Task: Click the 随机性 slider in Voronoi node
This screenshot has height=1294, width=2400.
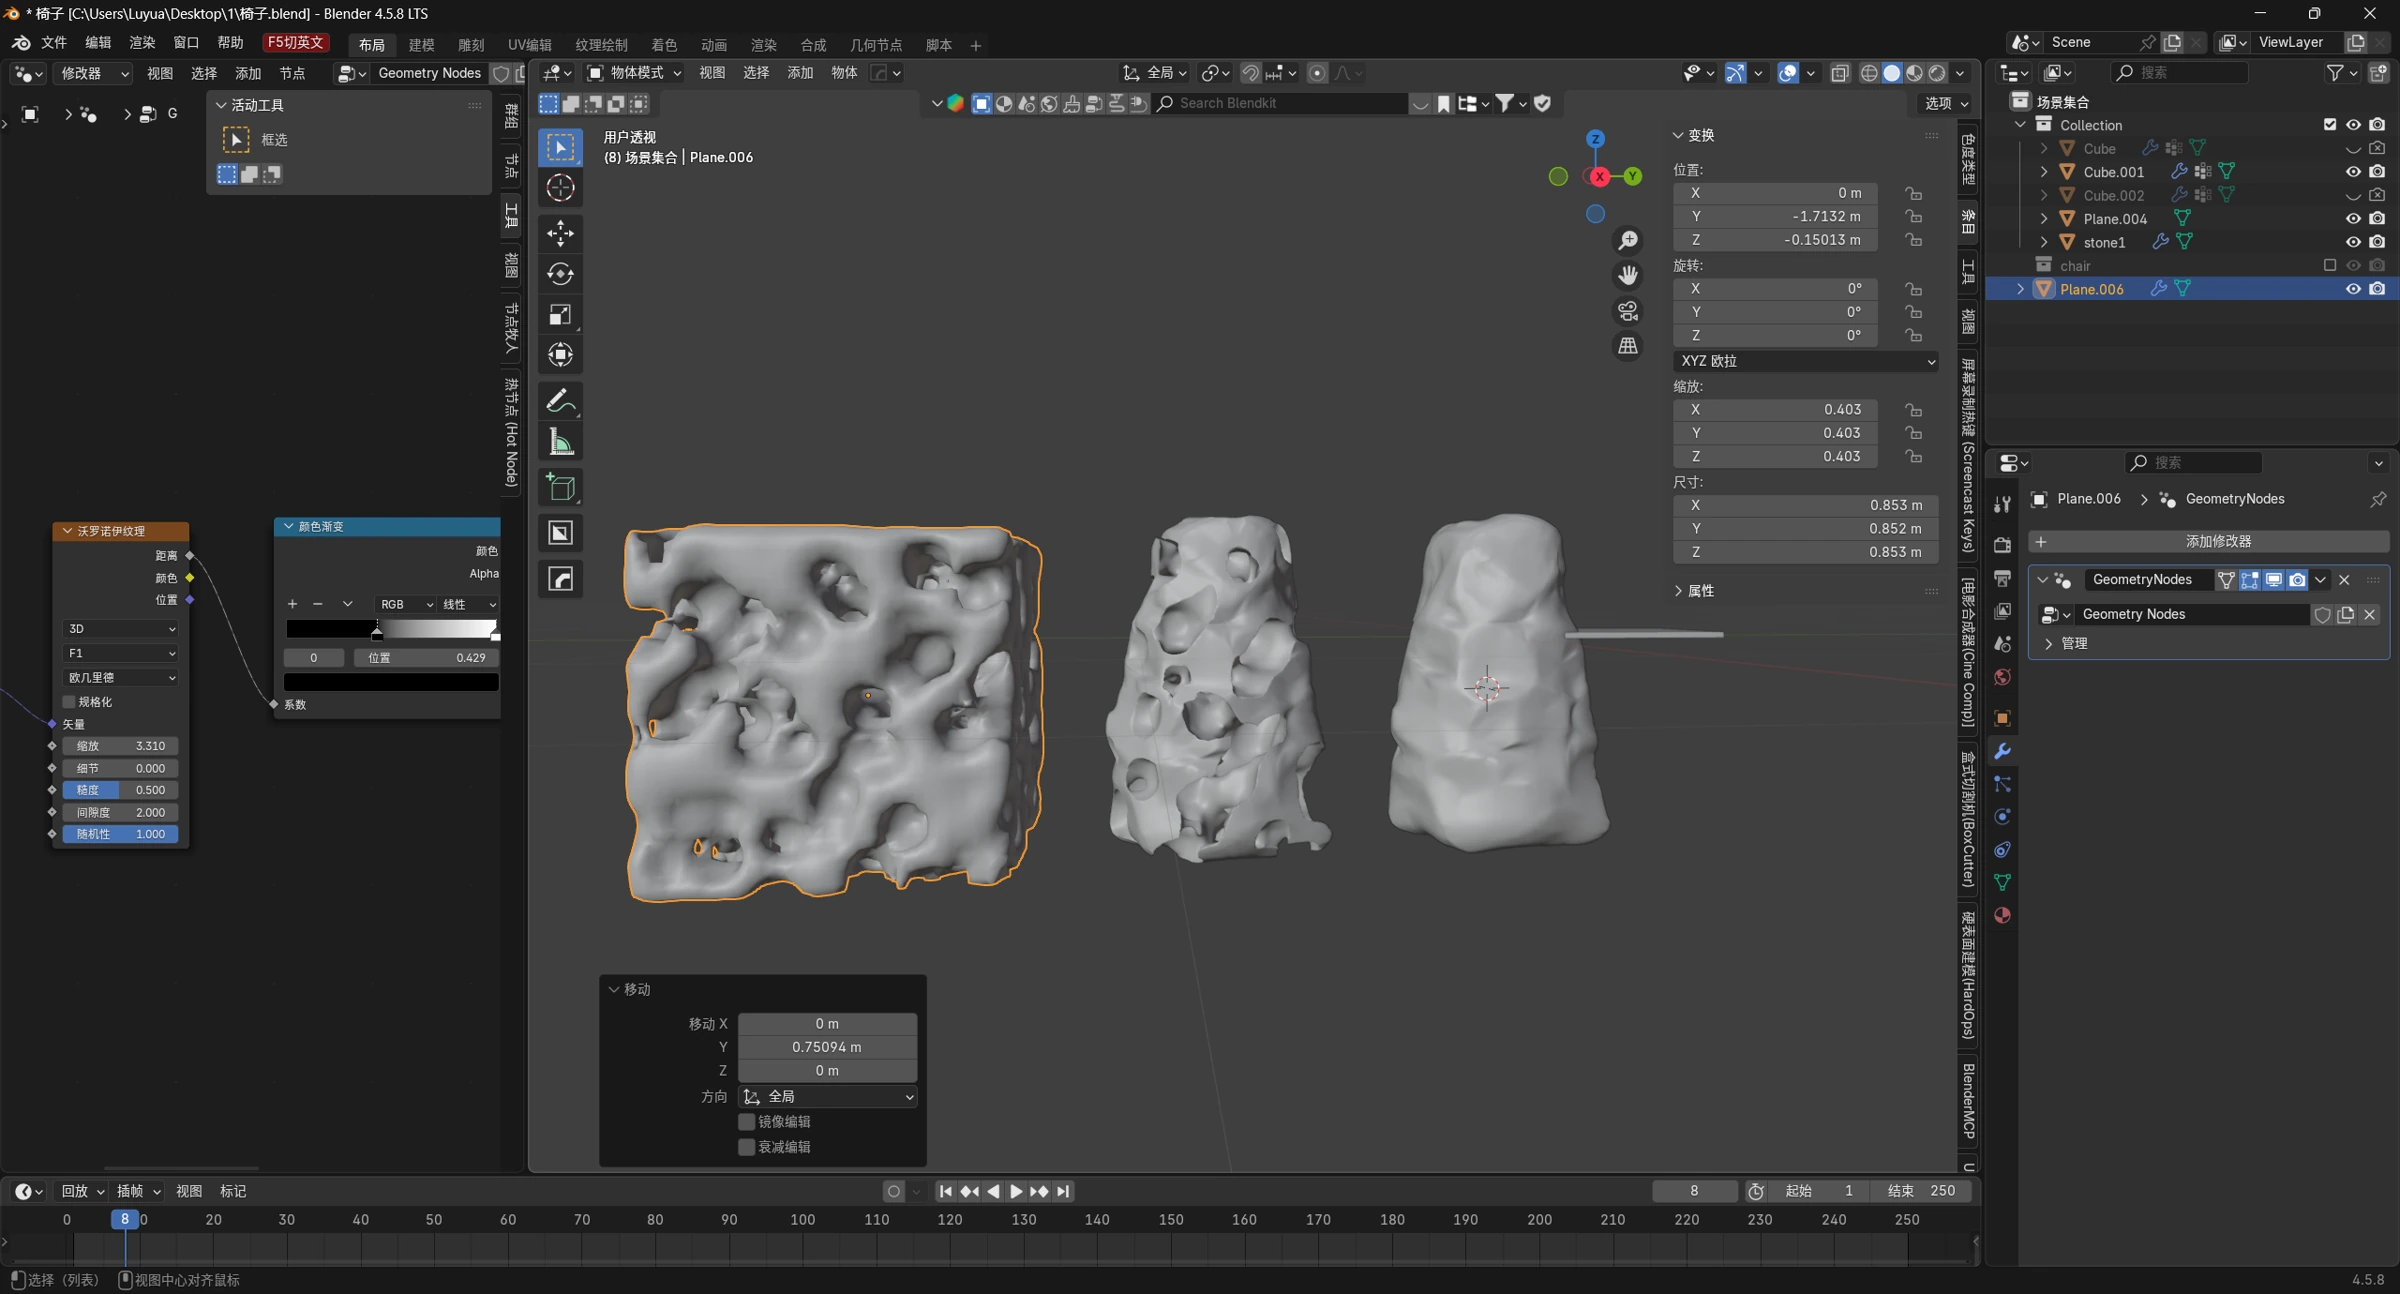Action: point(121,834)
